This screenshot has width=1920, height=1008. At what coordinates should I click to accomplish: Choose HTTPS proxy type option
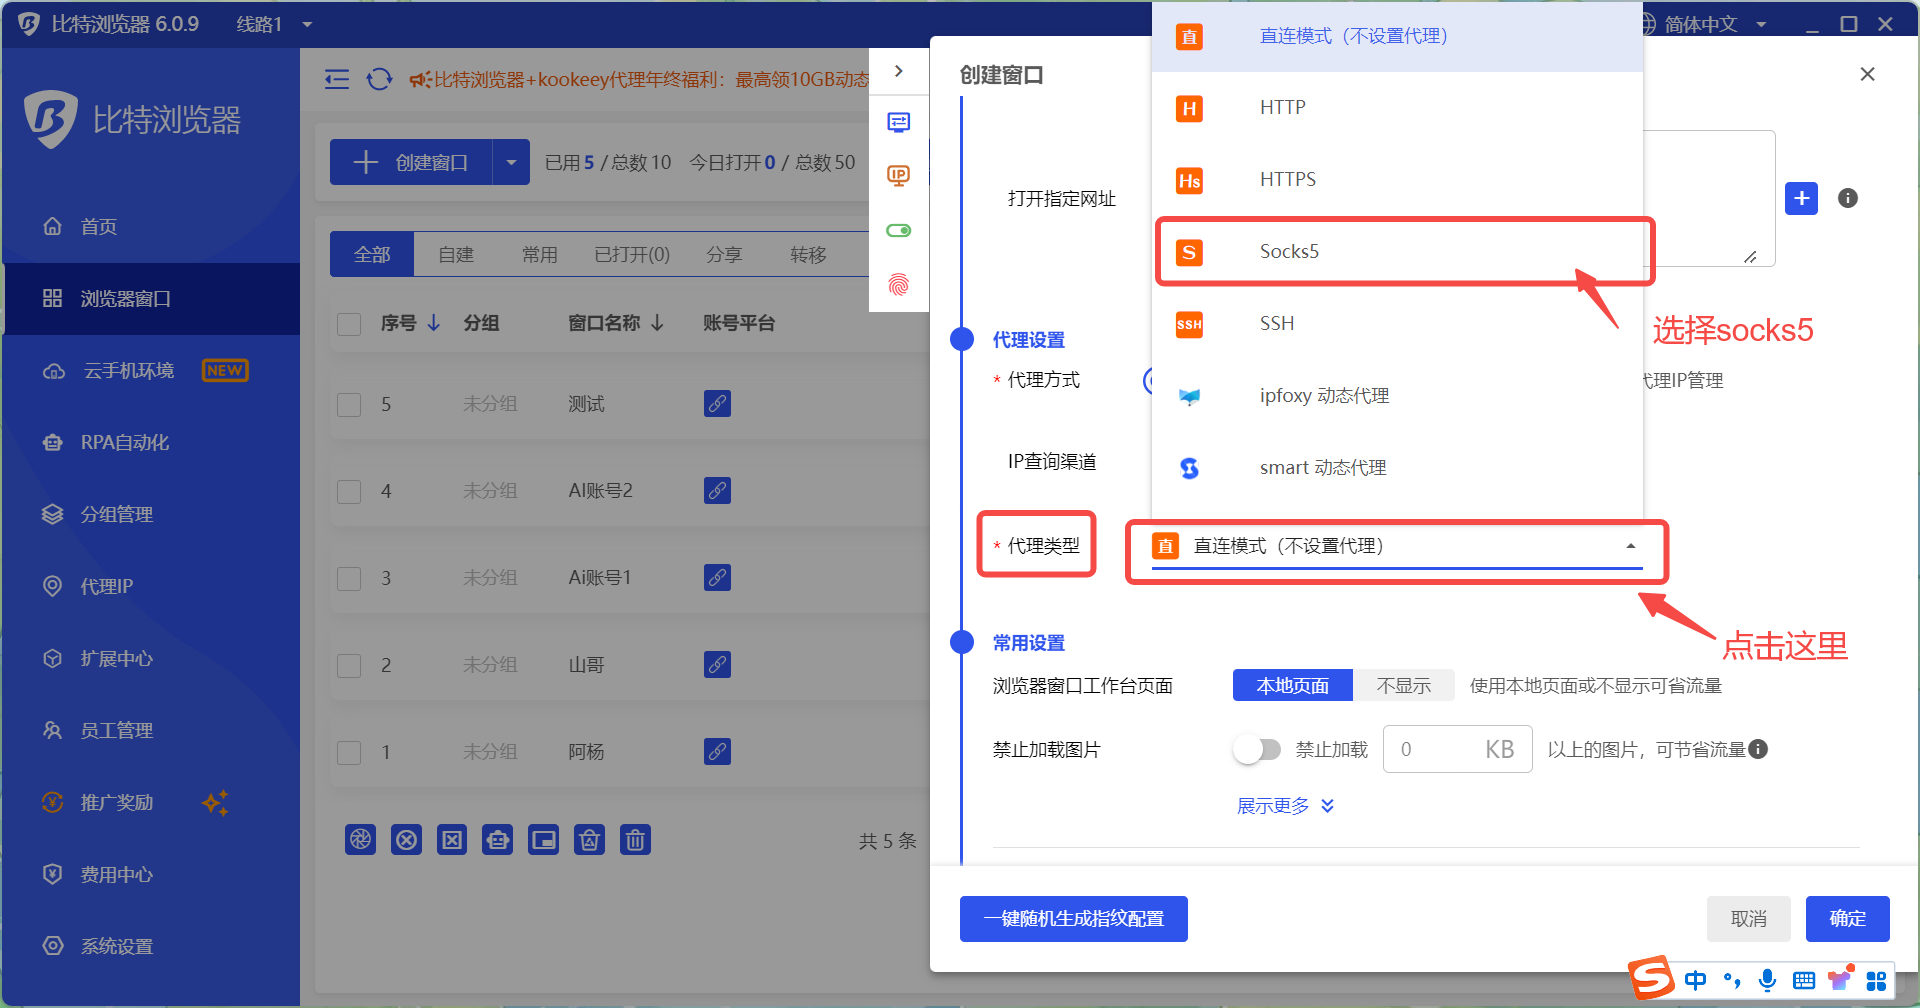click(1397, 180)
